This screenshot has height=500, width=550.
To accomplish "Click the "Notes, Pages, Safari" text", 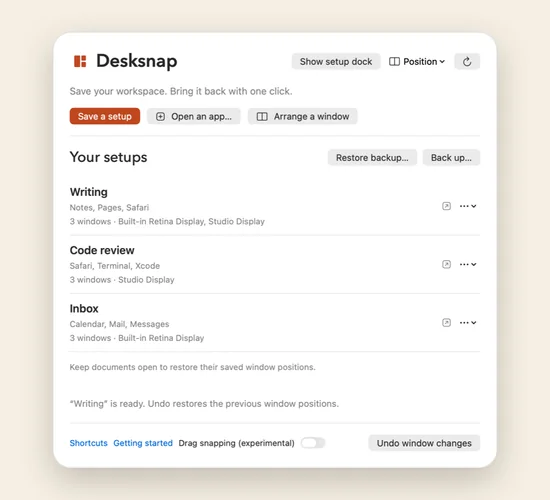I will [109, 207].
